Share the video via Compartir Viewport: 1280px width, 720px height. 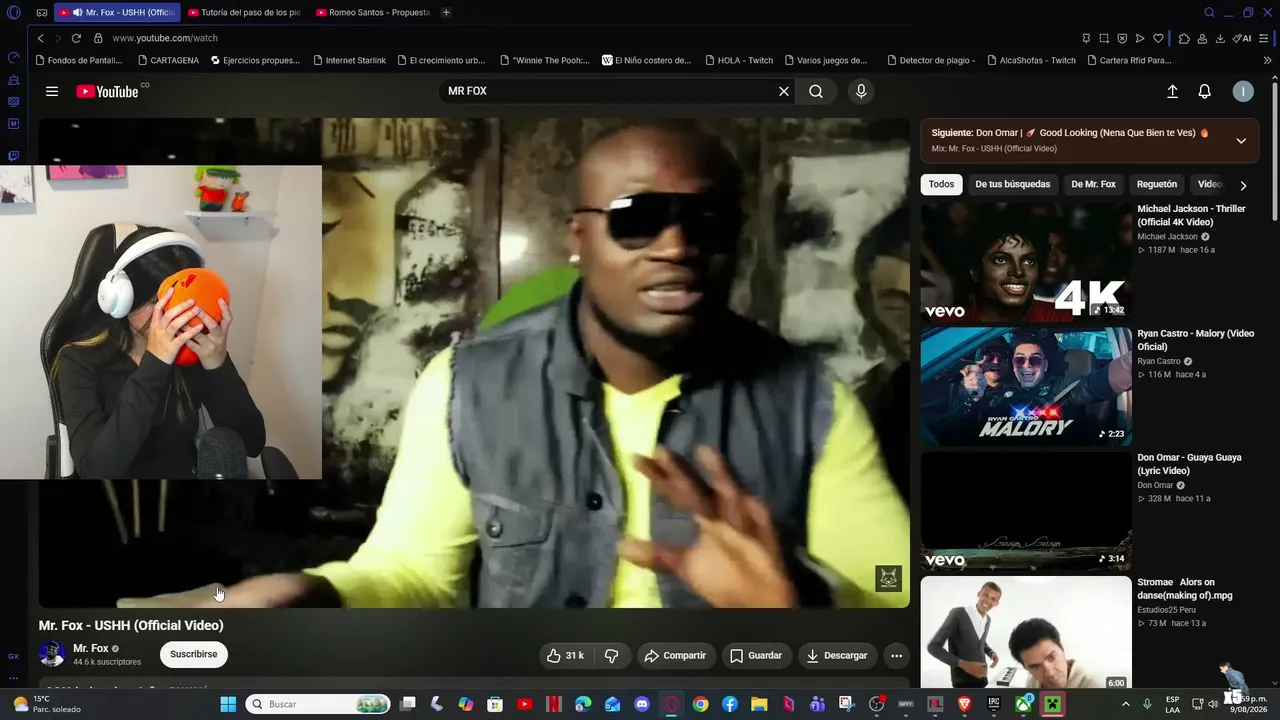(x=676, y=656)
